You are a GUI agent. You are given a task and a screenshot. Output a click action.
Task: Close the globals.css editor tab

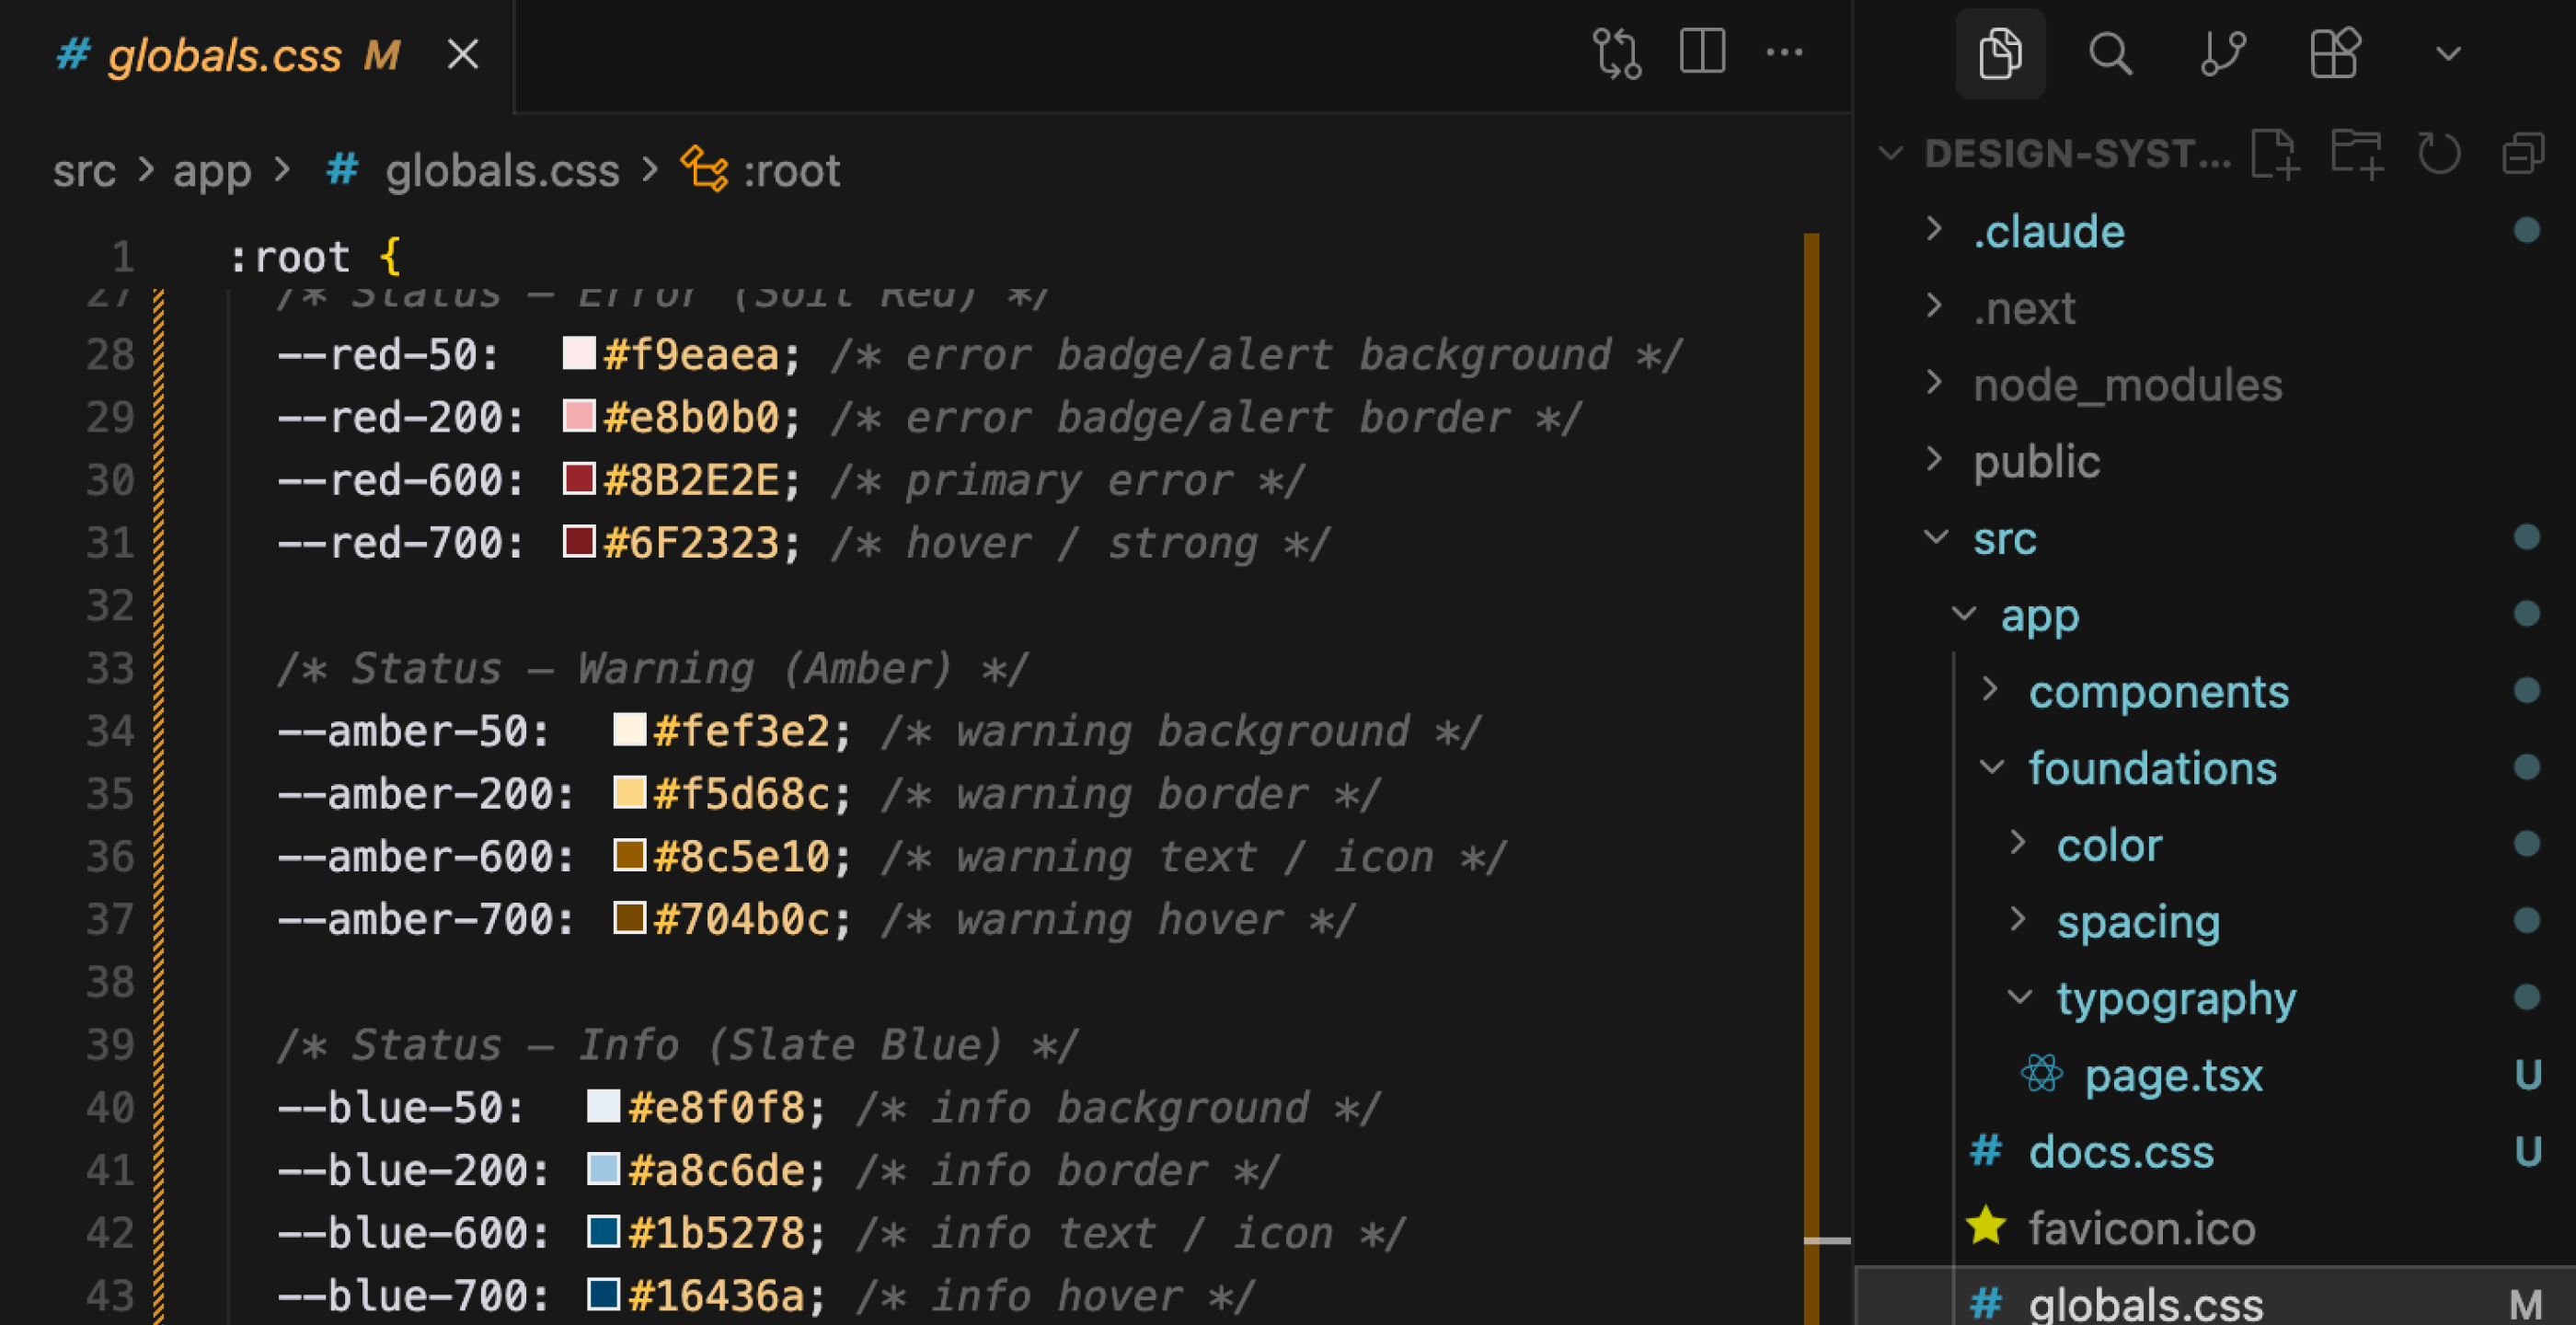(x=463, y=54)
